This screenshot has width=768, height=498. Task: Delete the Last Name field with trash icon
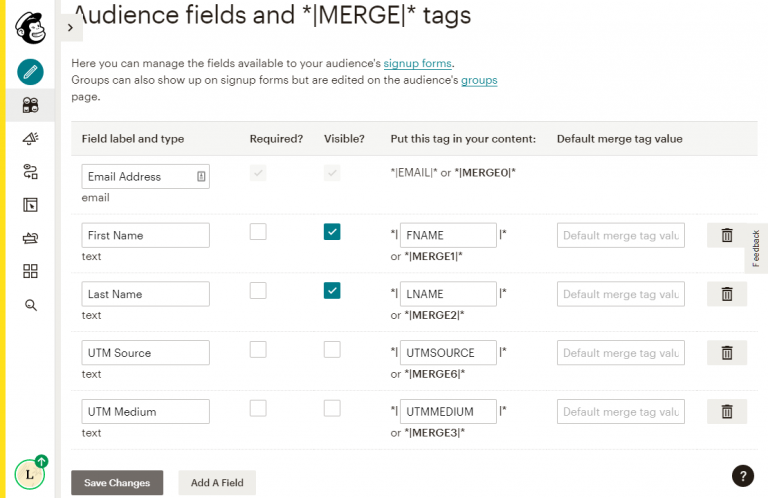tap(727, 294)
